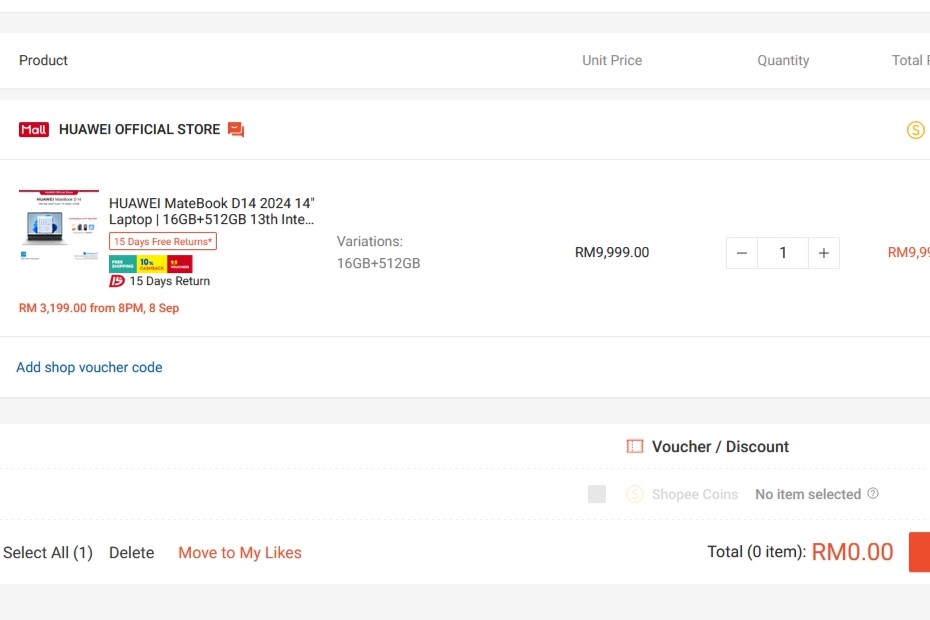Open chat with HUAWEI OFFICIAL STORE
The image size is (930, 620).
pos(236,129)
